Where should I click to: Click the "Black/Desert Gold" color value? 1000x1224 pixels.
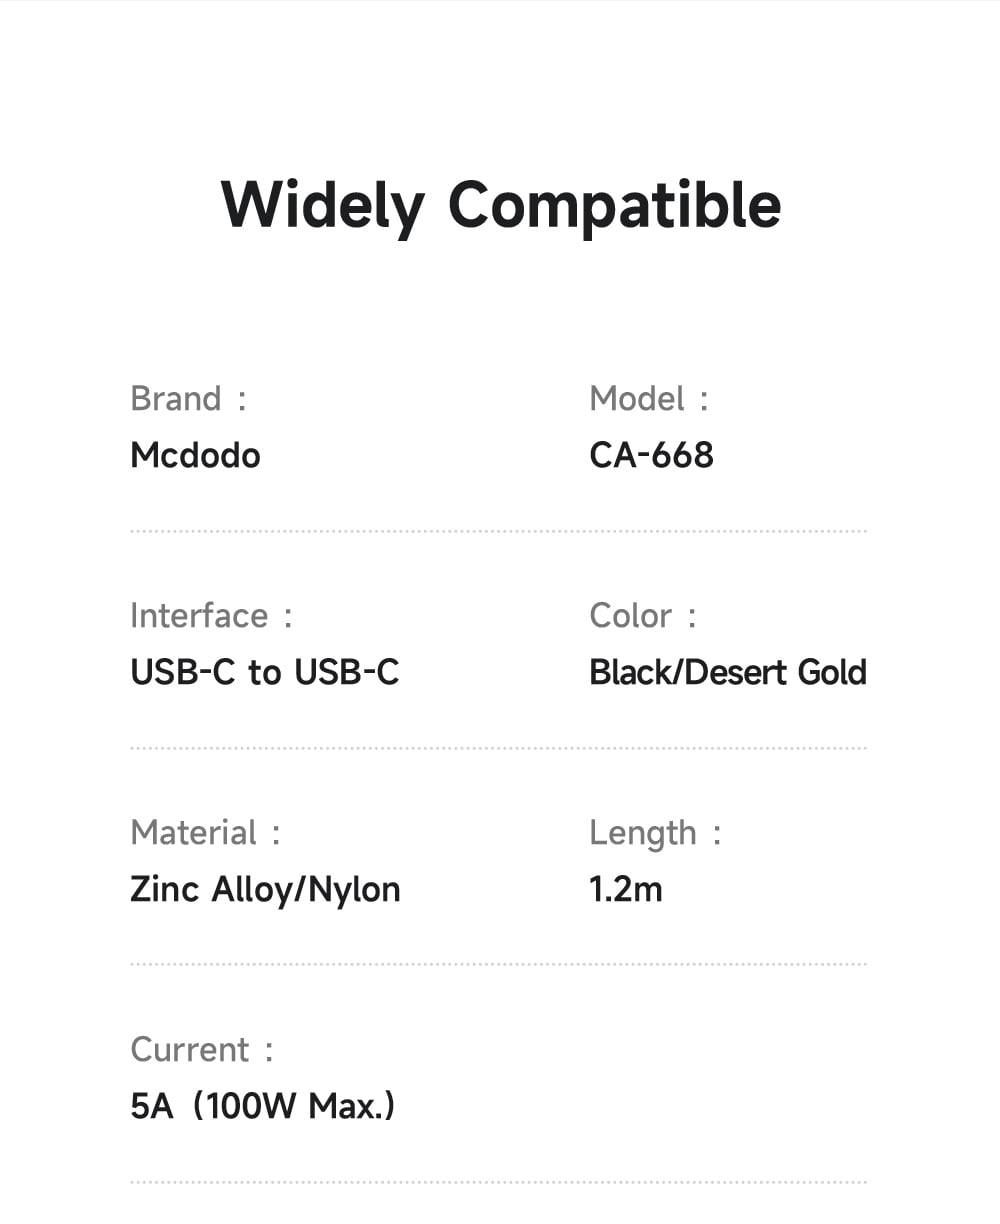click(x=728, y=673)
